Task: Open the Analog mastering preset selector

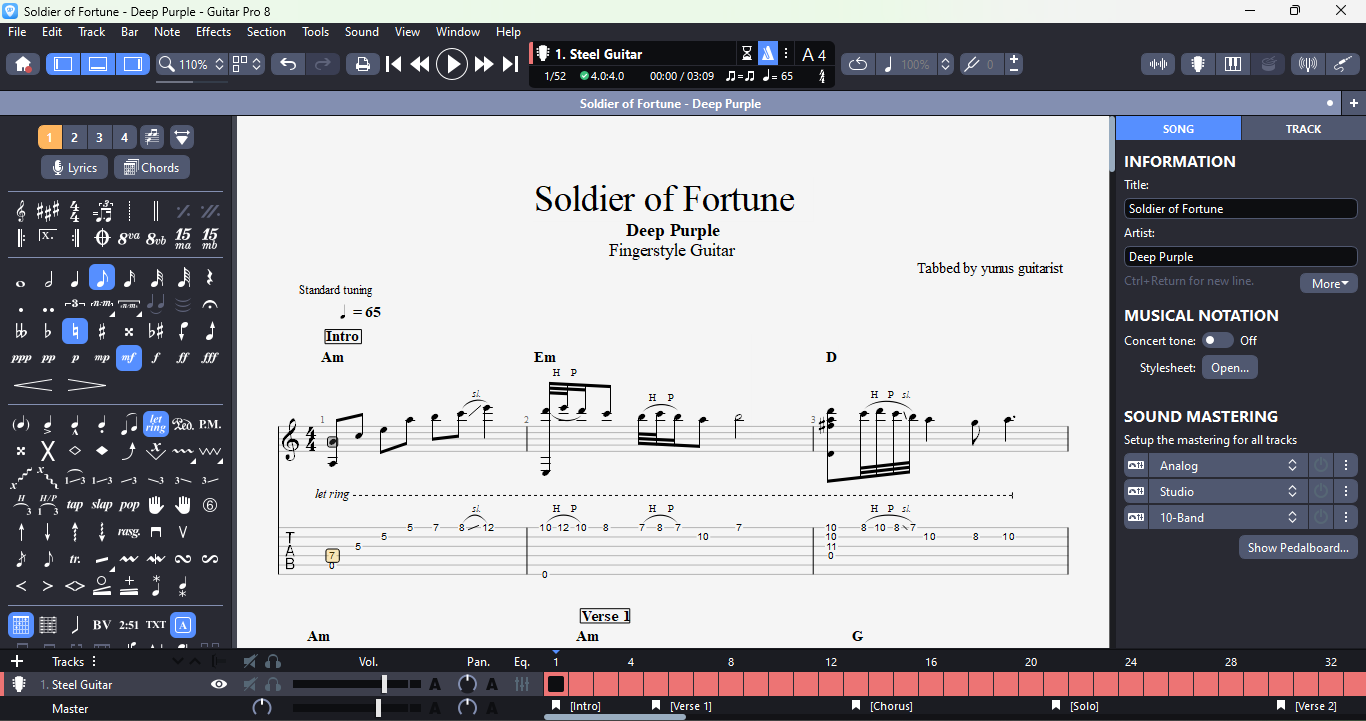Action: coord(1227,466)
